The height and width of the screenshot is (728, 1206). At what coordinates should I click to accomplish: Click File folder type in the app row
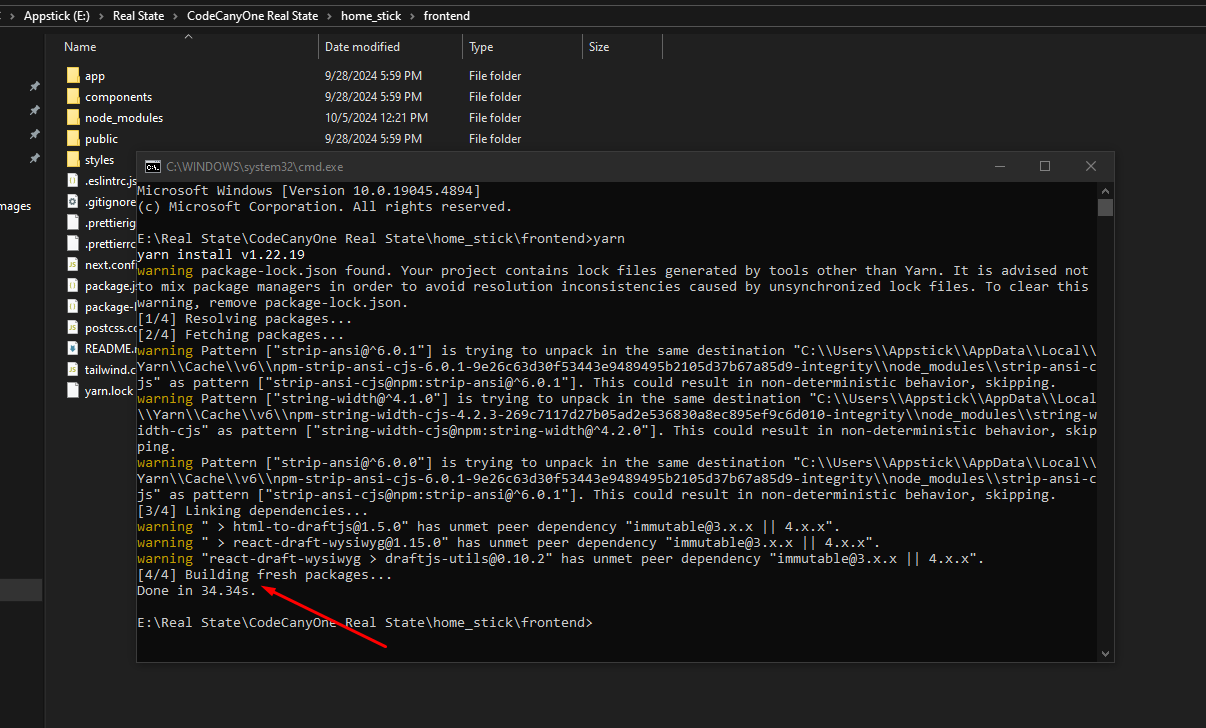point(495,76)
